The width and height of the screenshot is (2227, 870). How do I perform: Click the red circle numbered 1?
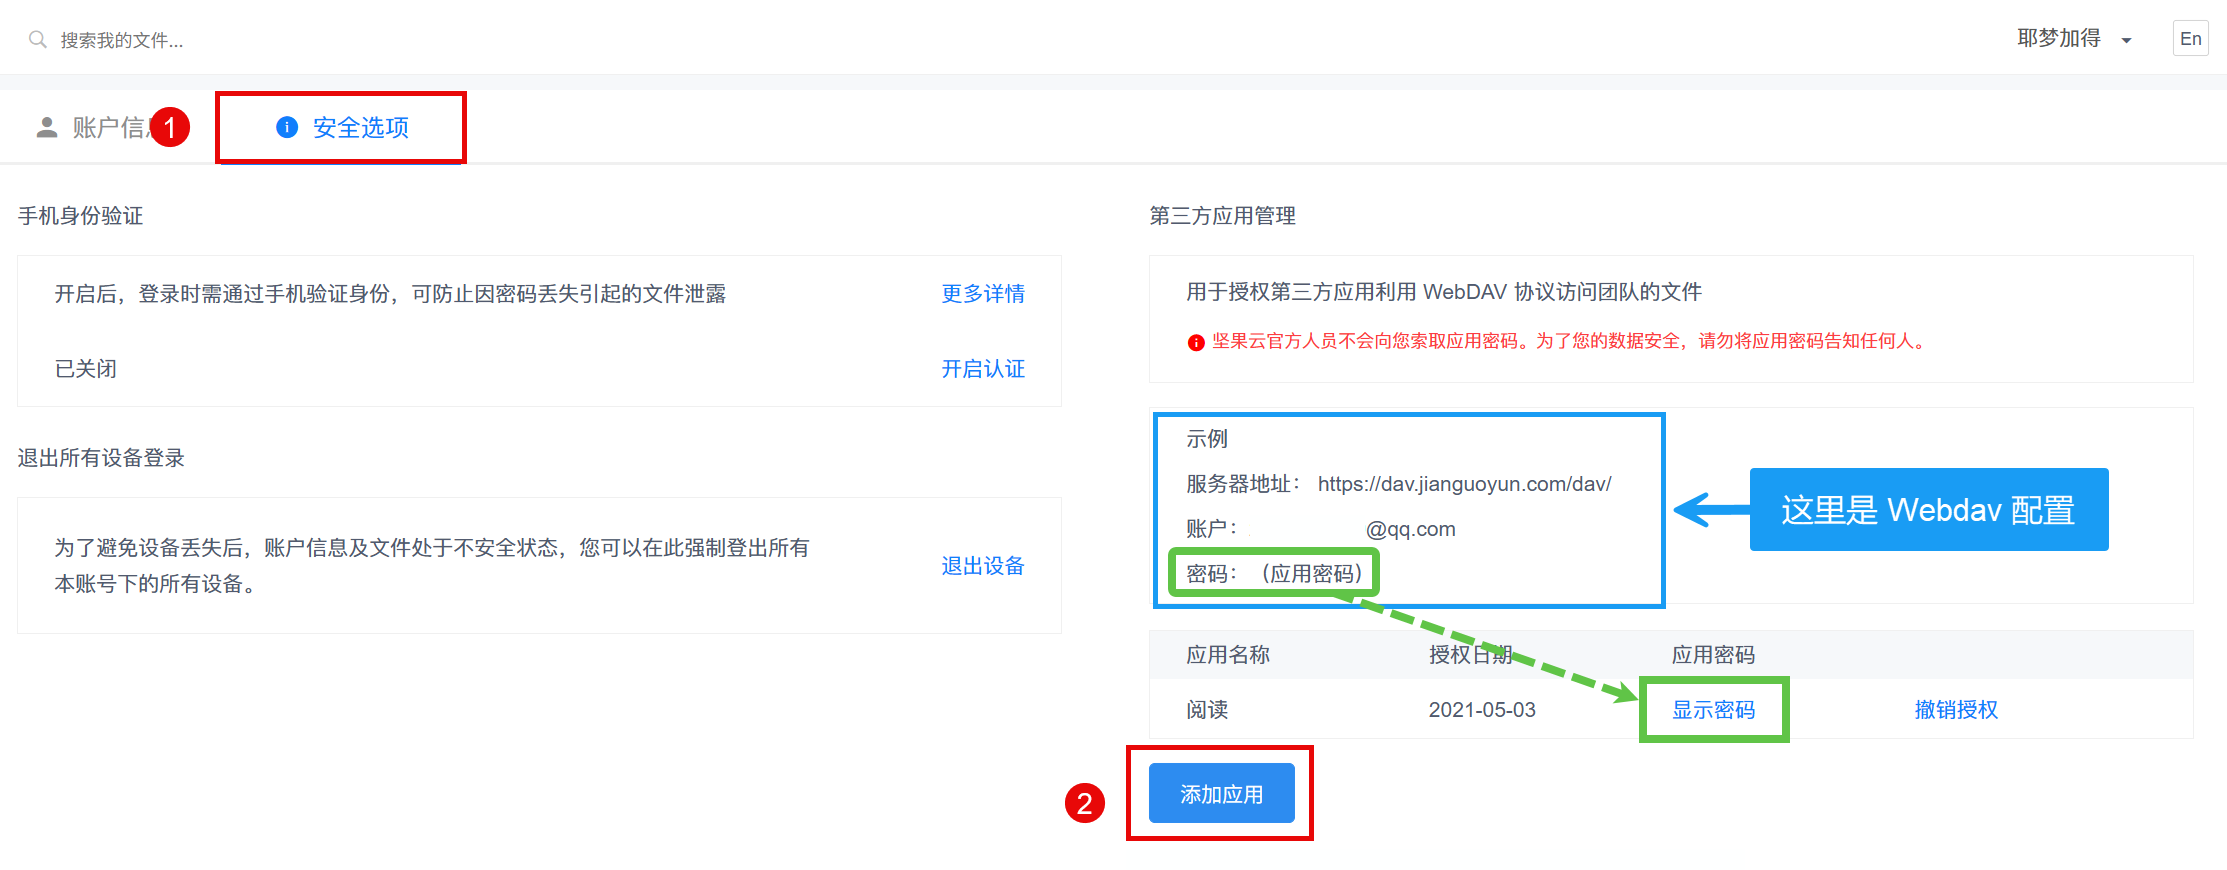[170, 127]
